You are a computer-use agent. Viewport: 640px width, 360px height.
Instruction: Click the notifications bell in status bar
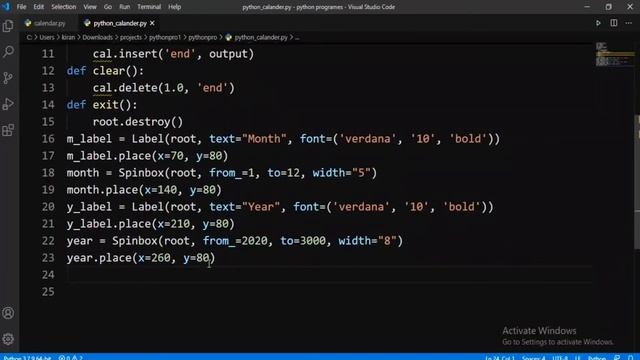pos(631,358)
